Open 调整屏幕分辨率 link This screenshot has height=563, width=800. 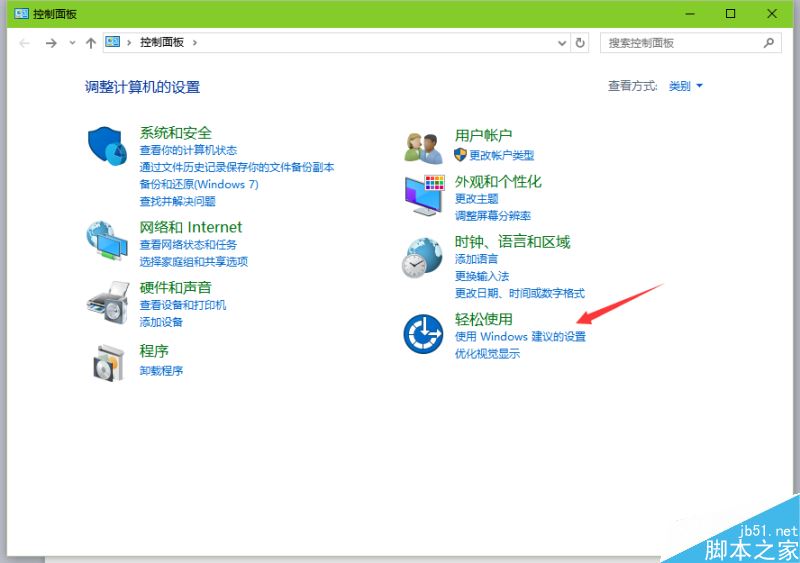[492, 216]
